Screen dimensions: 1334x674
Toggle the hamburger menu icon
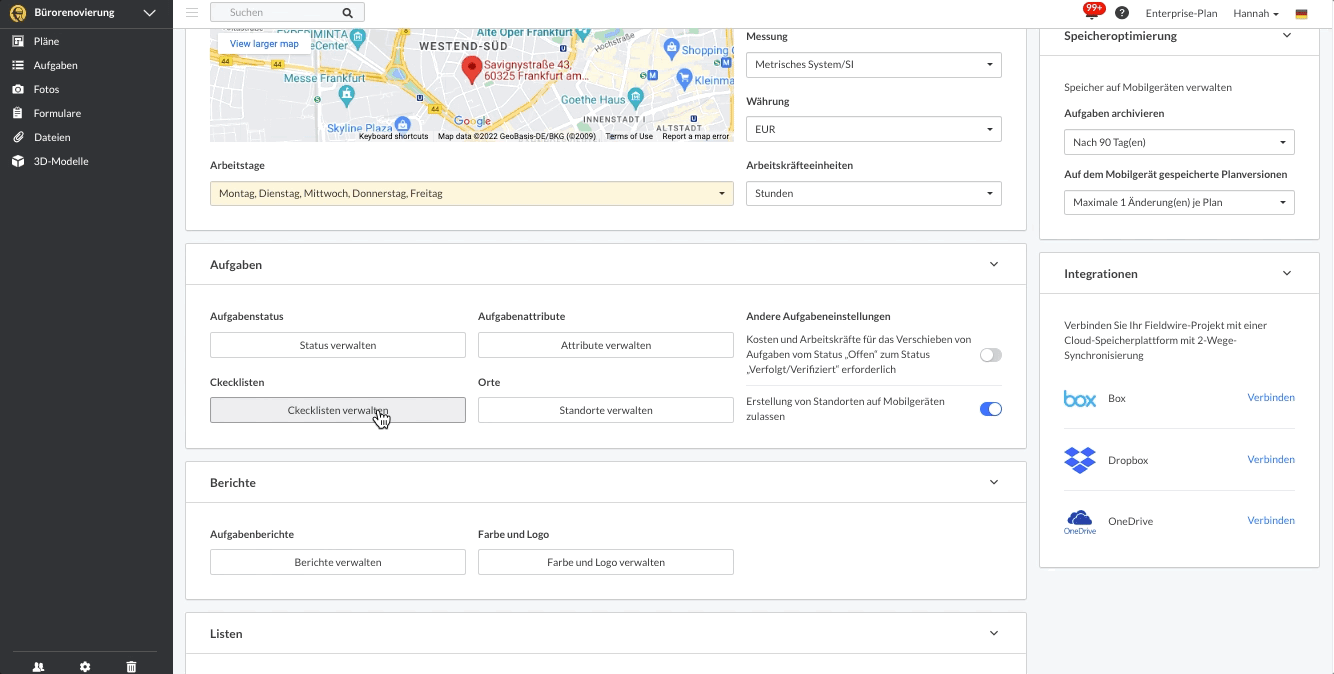(192, 13)
